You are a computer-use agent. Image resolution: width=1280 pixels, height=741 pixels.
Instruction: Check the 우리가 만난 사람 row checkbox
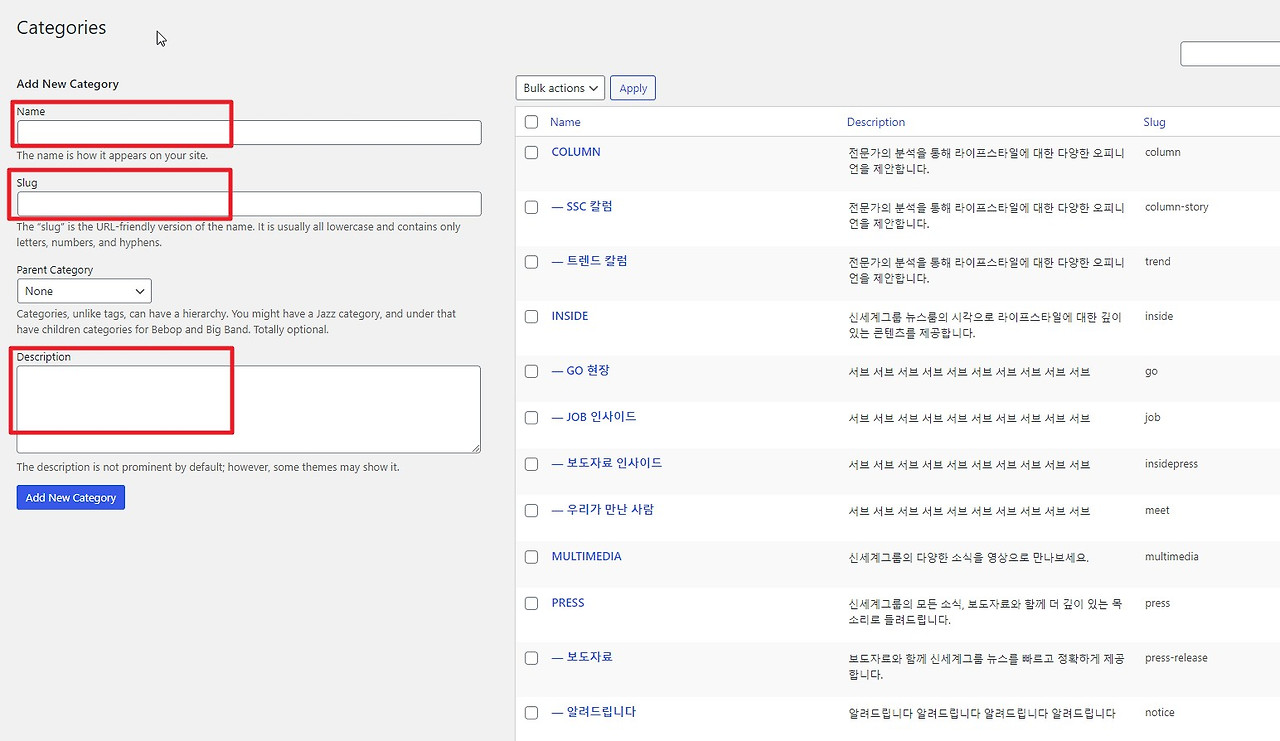click(532, 510)
